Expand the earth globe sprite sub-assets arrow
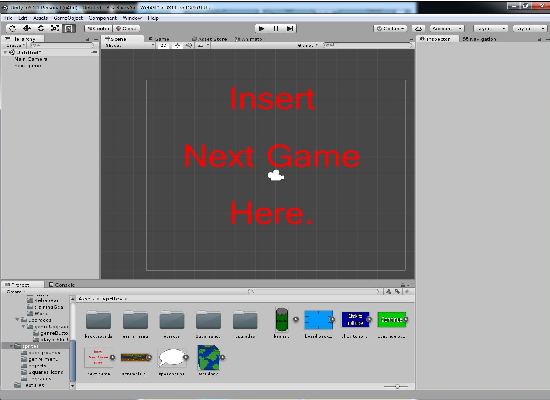This screenshot has height=400, width=550. click(222, 358)
